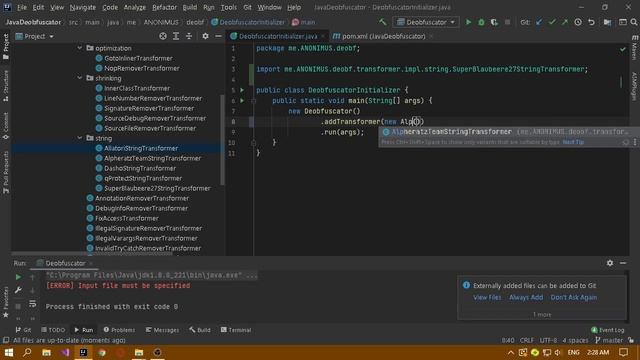This screenshot has width=640, height=360.
Task: Select FixAccessTransformer class
Action: pyautogui.click(x=127, y=218)
